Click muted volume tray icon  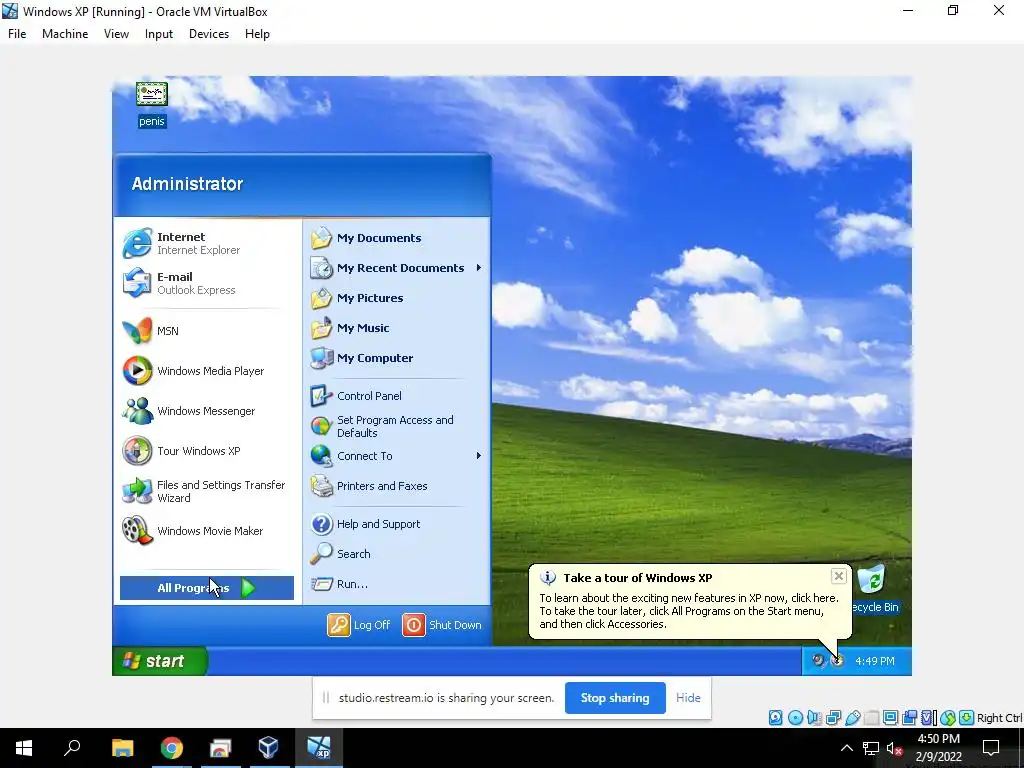coord(894,748)
